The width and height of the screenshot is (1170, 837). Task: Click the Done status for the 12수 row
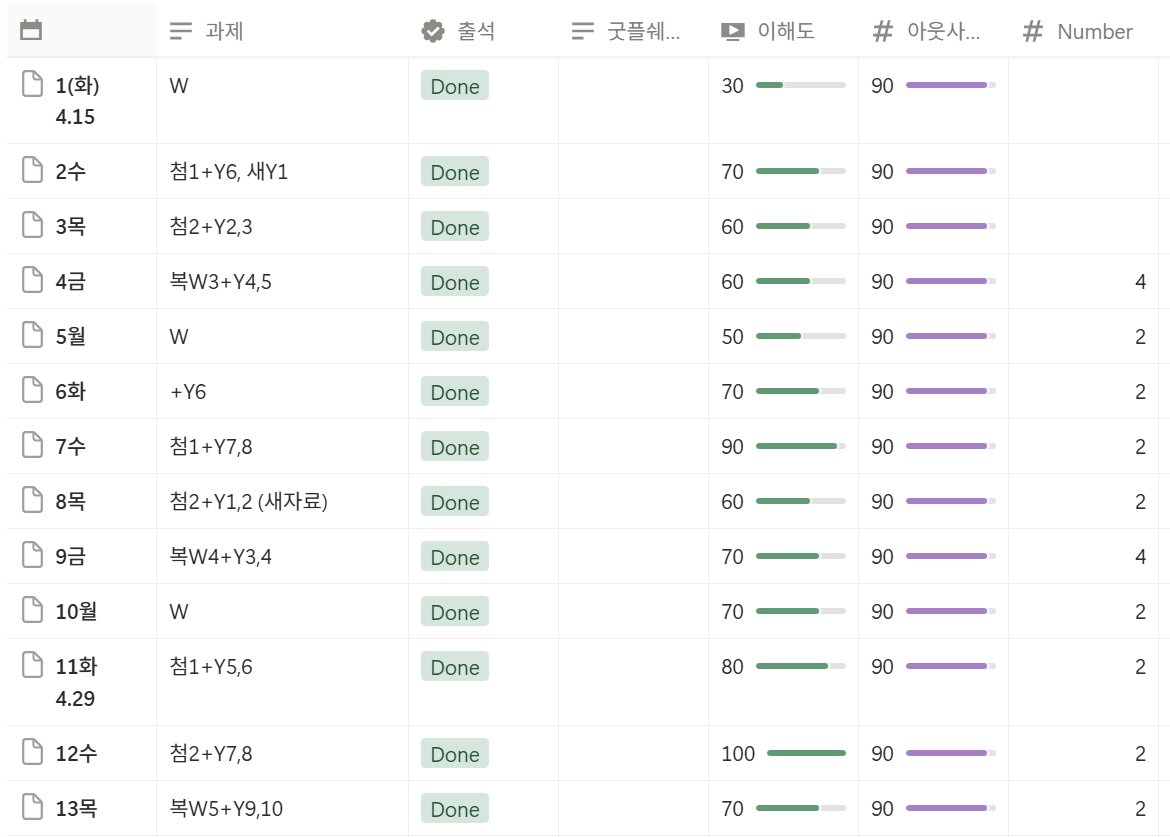pos(454,754)
